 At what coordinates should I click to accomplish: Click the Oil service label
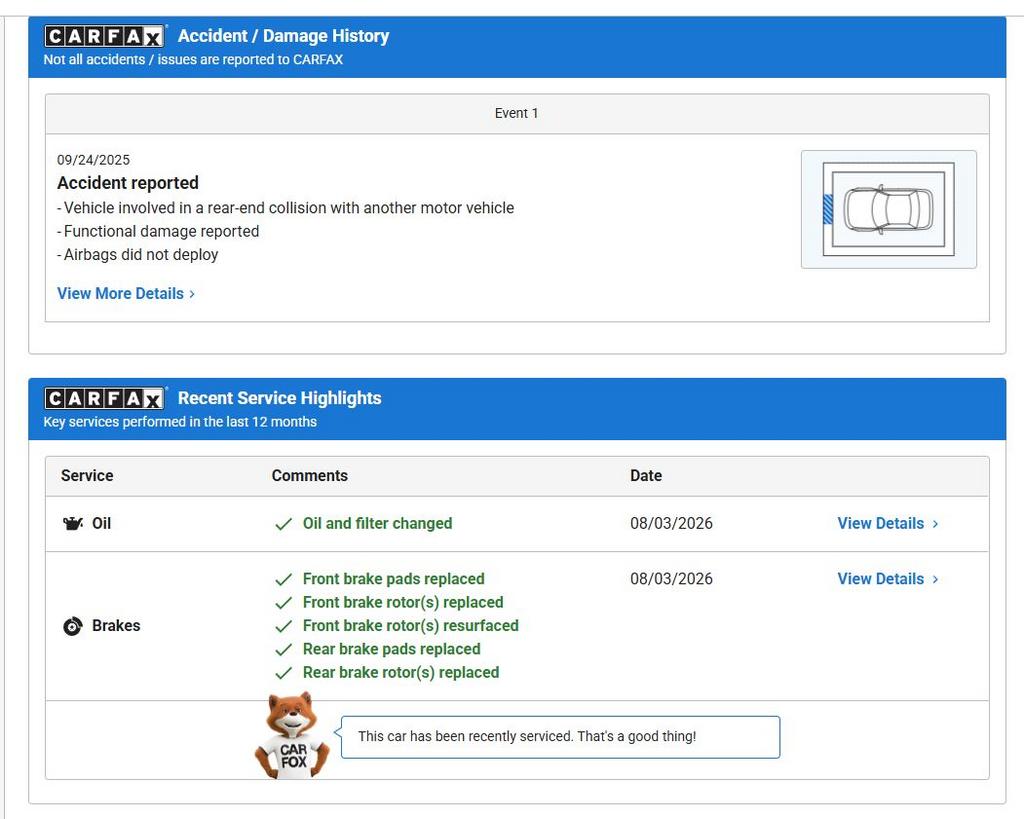point(101,523)
